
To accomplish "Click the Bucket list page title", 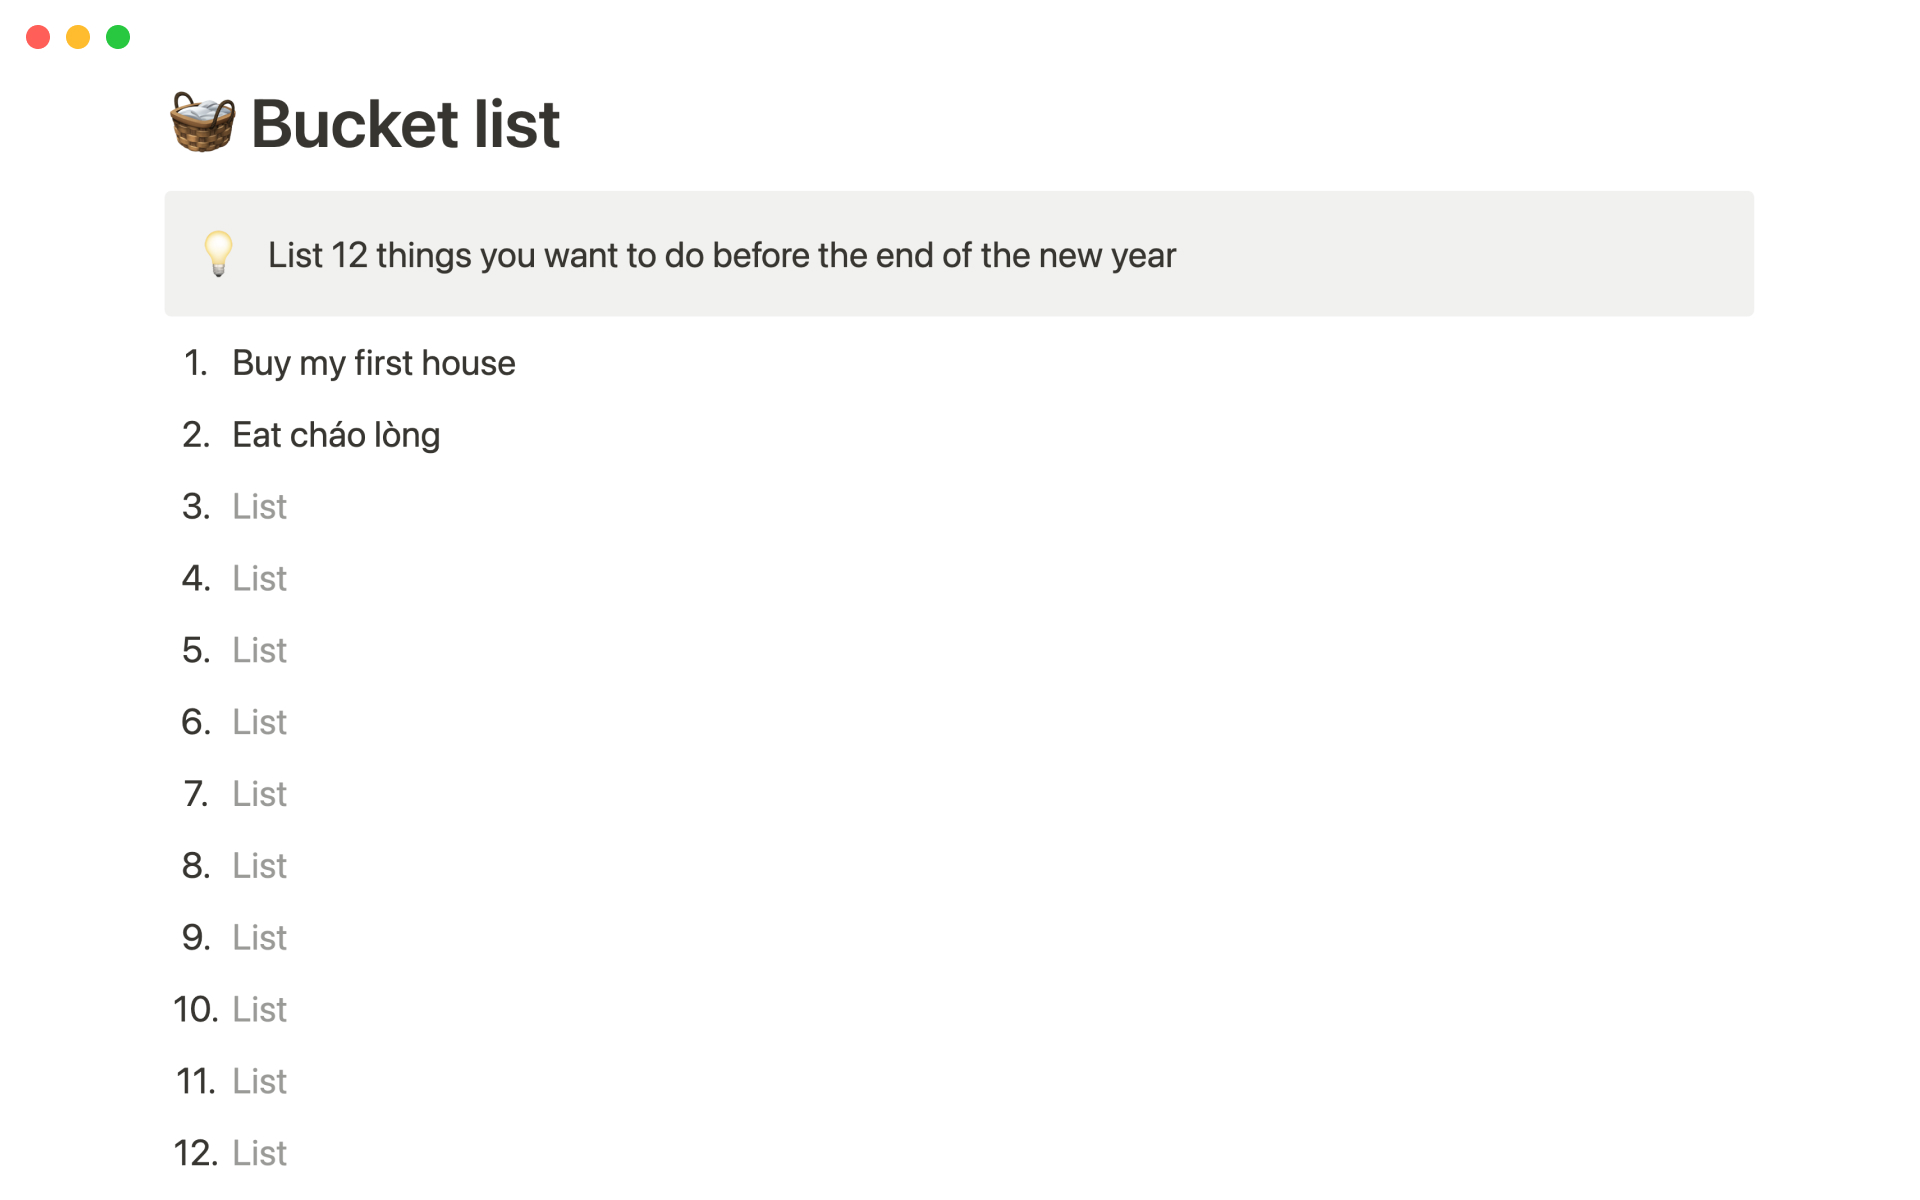I will (x=405, y=124).
